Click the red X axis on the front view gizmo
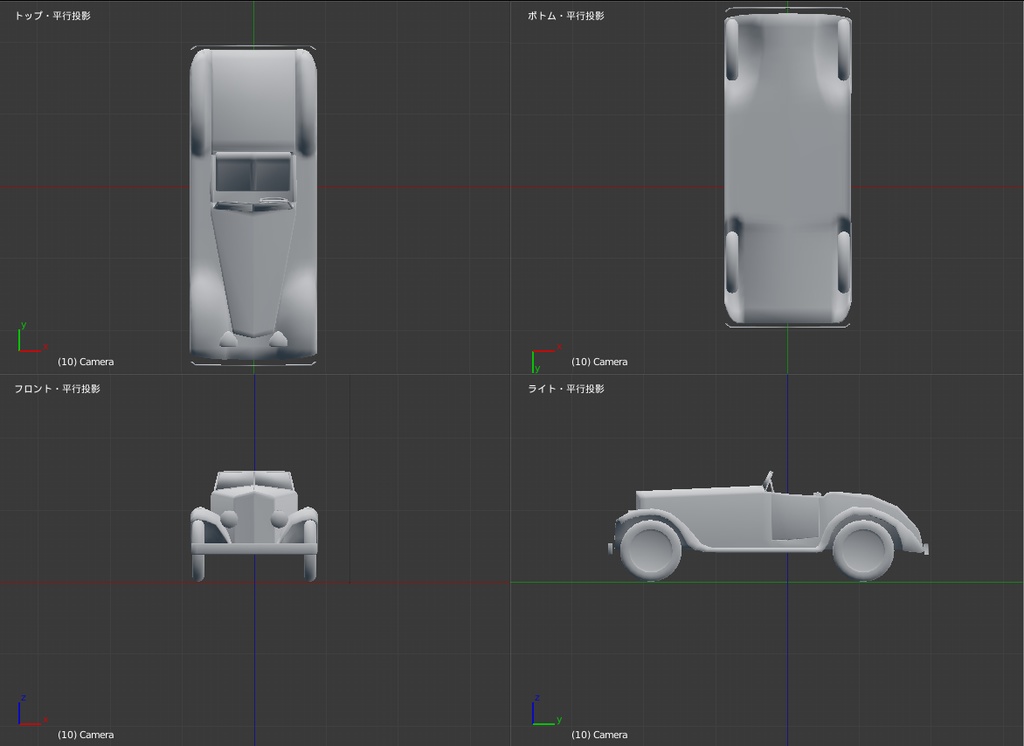 pyautogui.click(x=31, y=724)
